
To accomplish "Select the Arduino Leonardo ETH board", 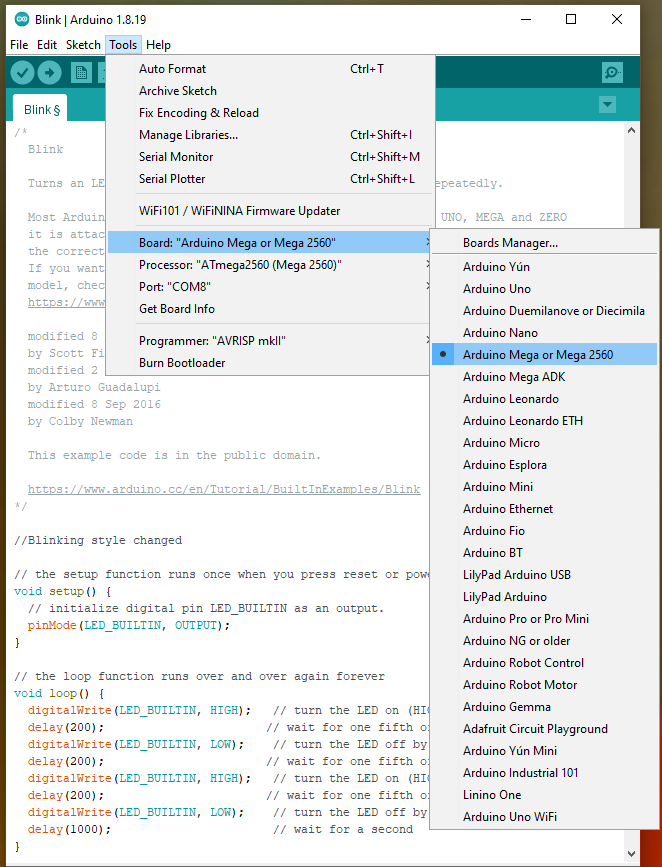I will 544,421.
